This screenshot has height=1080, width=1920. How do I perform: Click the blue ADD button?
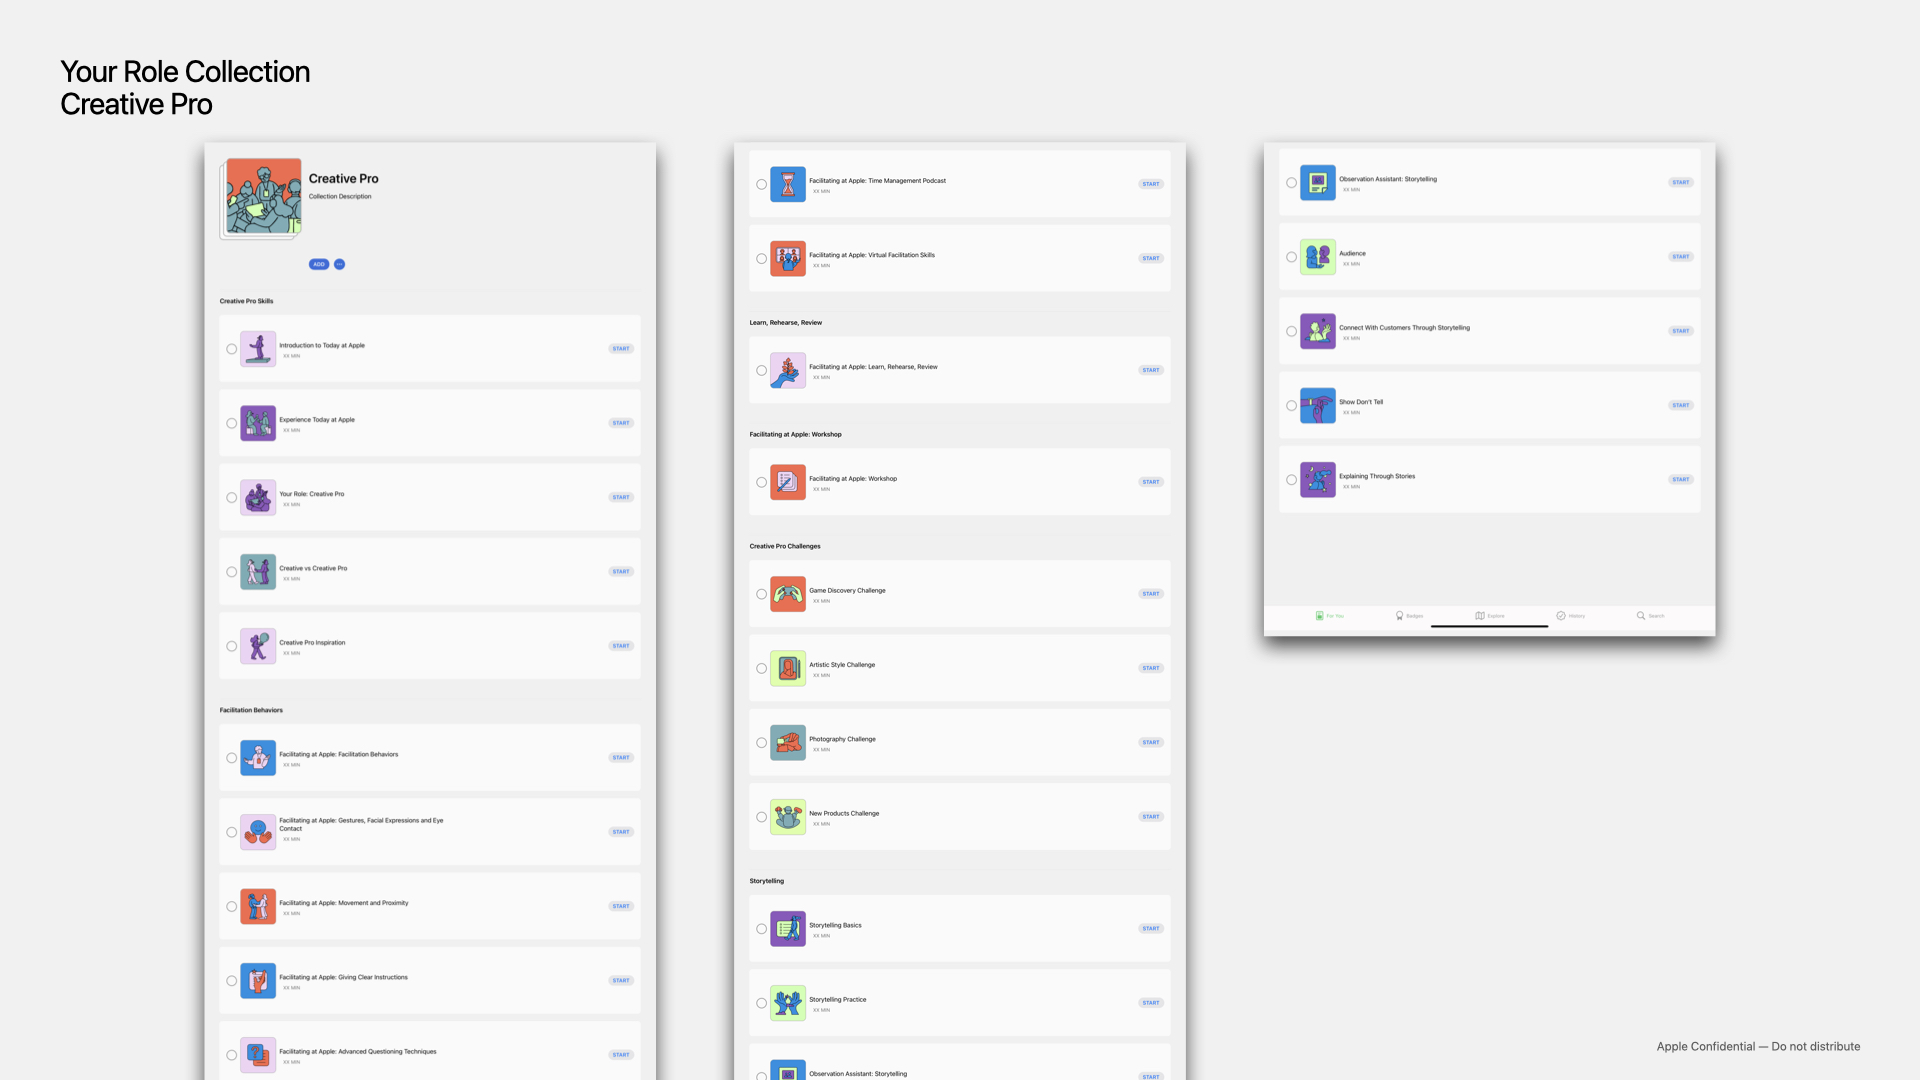(x=319, y=264)
